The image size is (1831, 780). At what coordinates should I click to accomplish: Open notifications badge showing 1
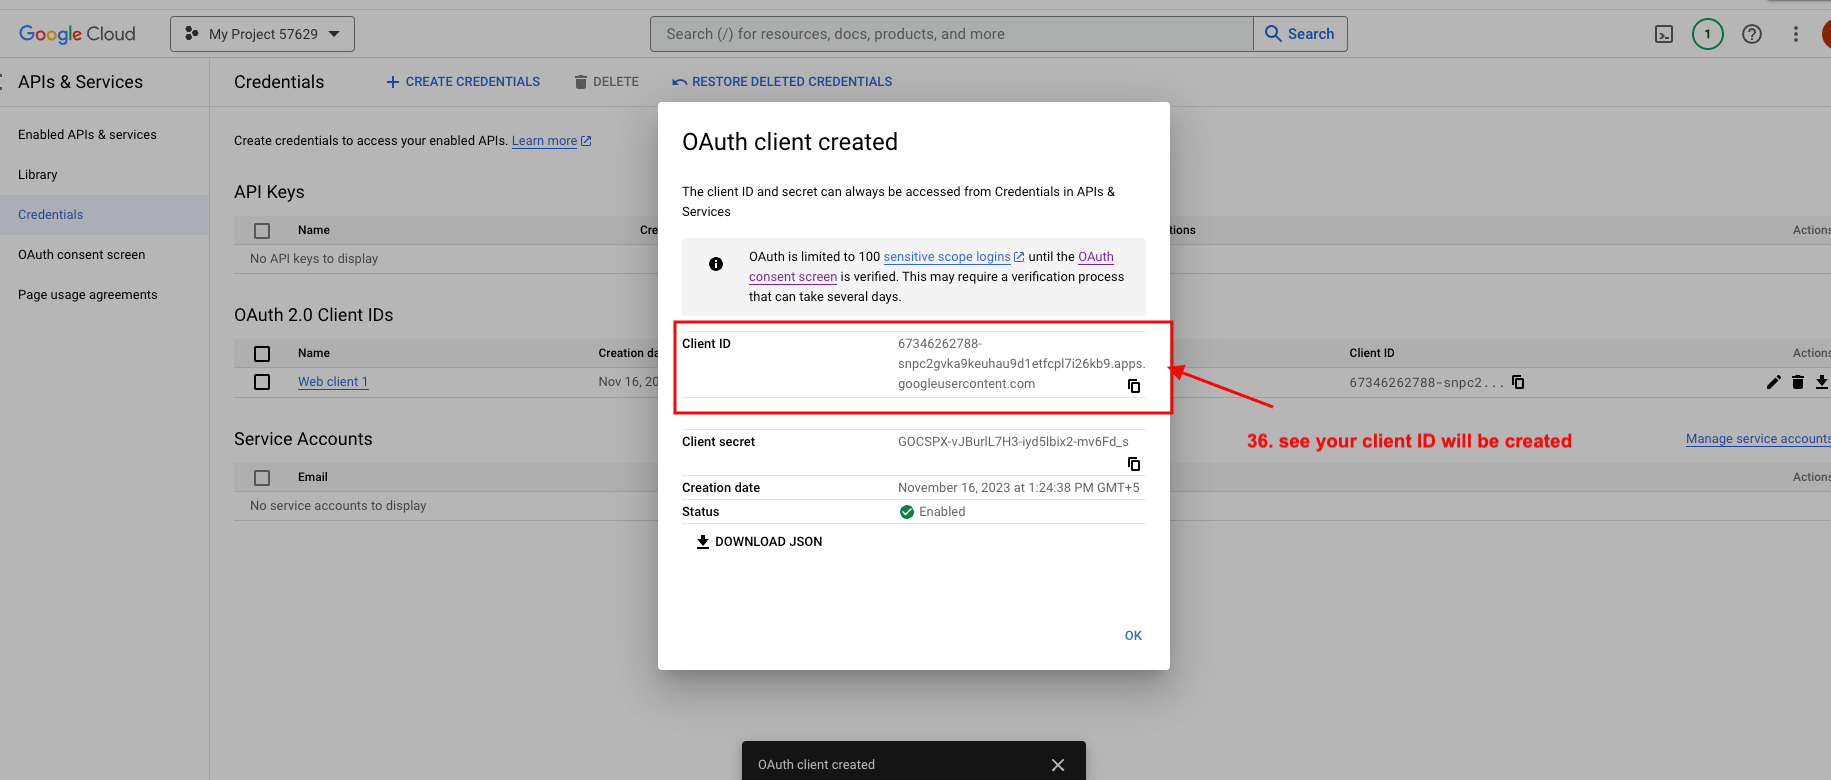(1708, 34)
